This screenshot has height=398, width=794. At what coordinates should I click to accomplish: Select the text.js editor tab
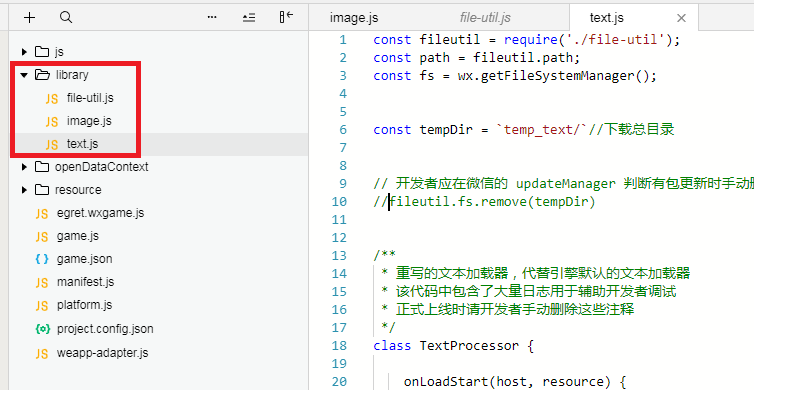click(x=607, y=18)
